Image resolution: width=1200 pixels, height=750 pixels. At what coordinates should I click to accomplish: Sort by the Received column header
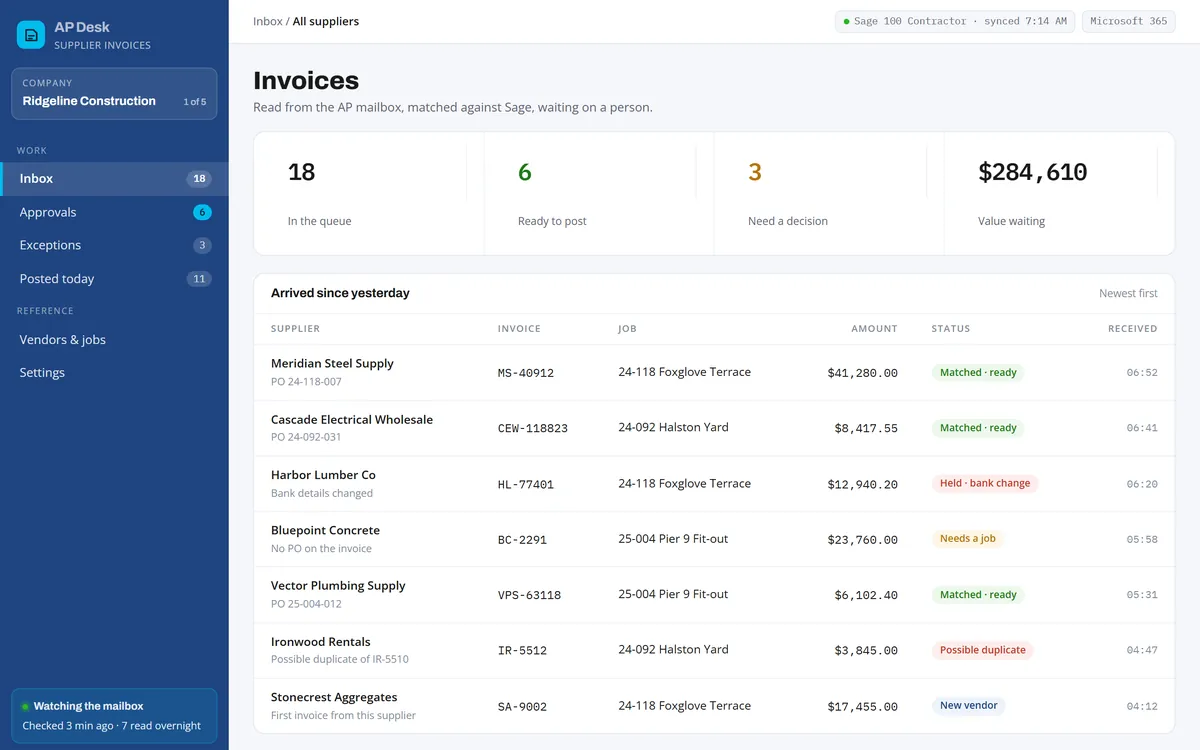pyautogui.click(x=1132, y=329)
